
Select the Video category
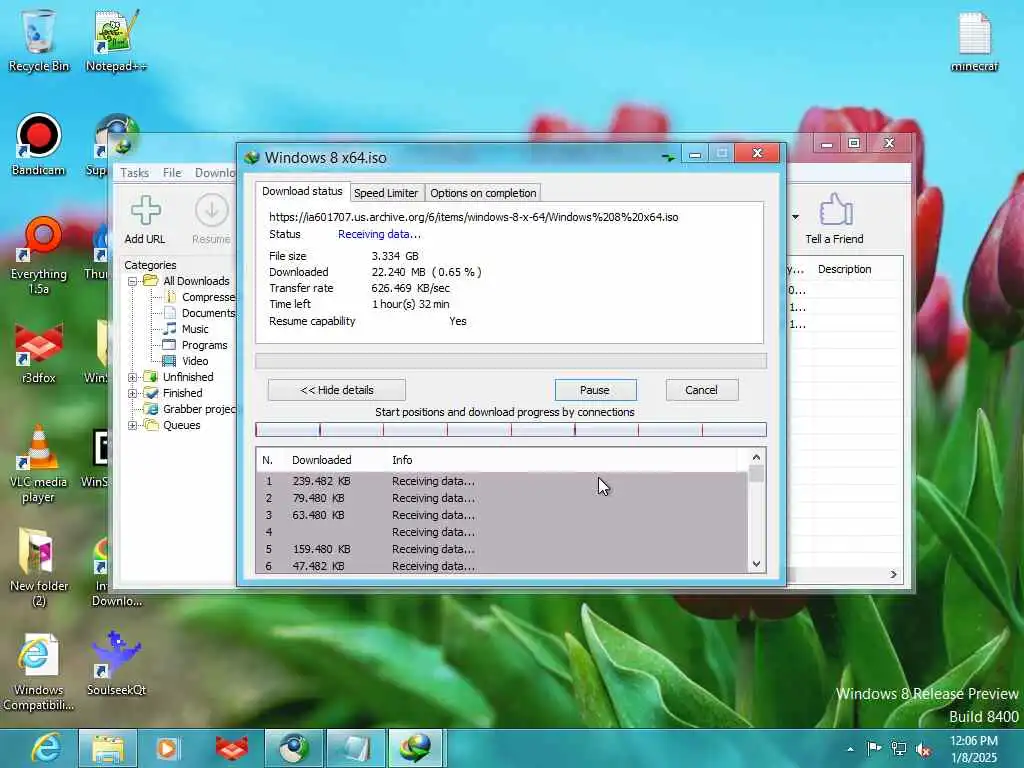[x=195, y=361]
